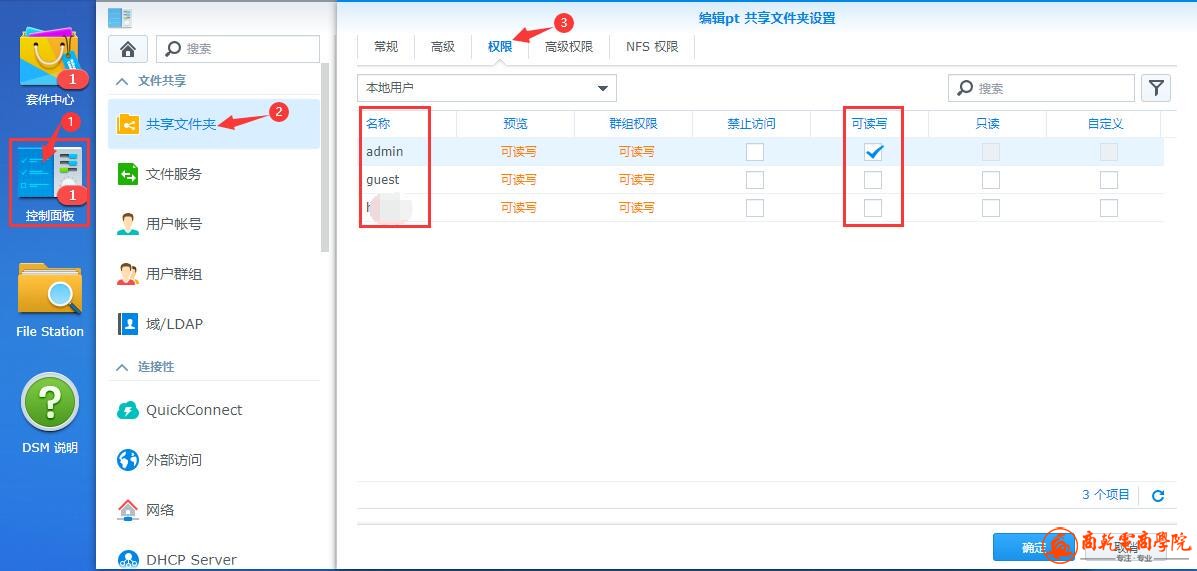Open DSM 说明 help icon
The height and width of the screenshot is (571, 1197).
tap(49, 412)
